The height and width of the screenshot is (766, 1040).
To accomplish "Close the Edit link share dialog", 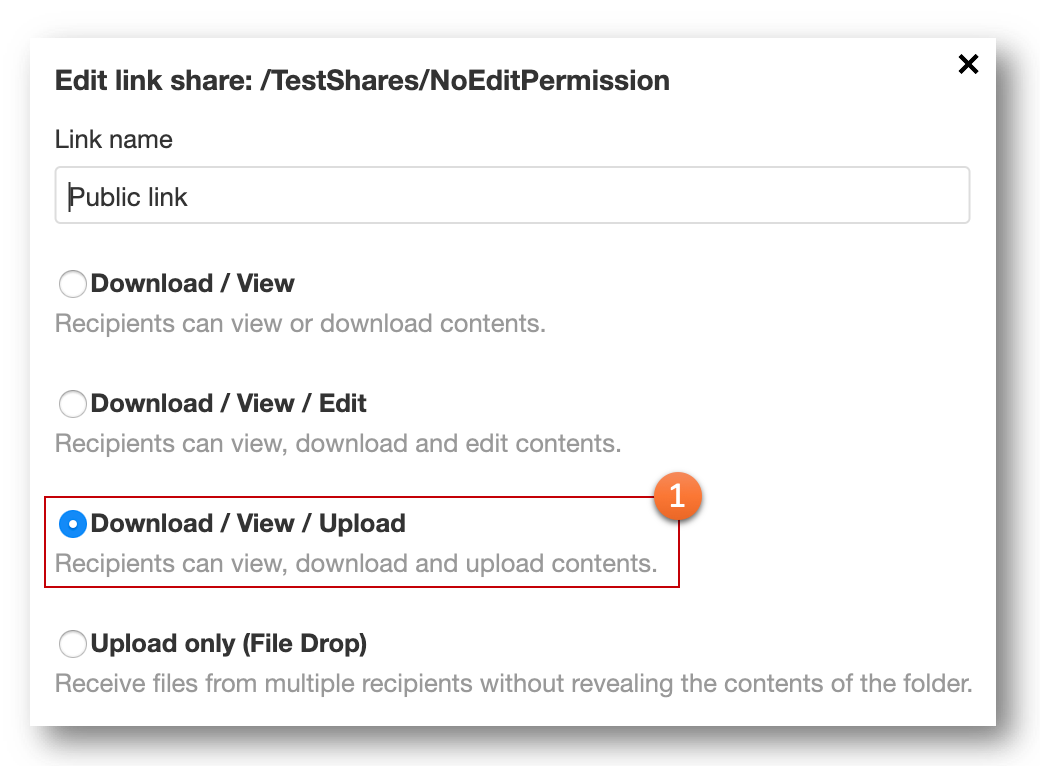I will click(x=968, y=64).
